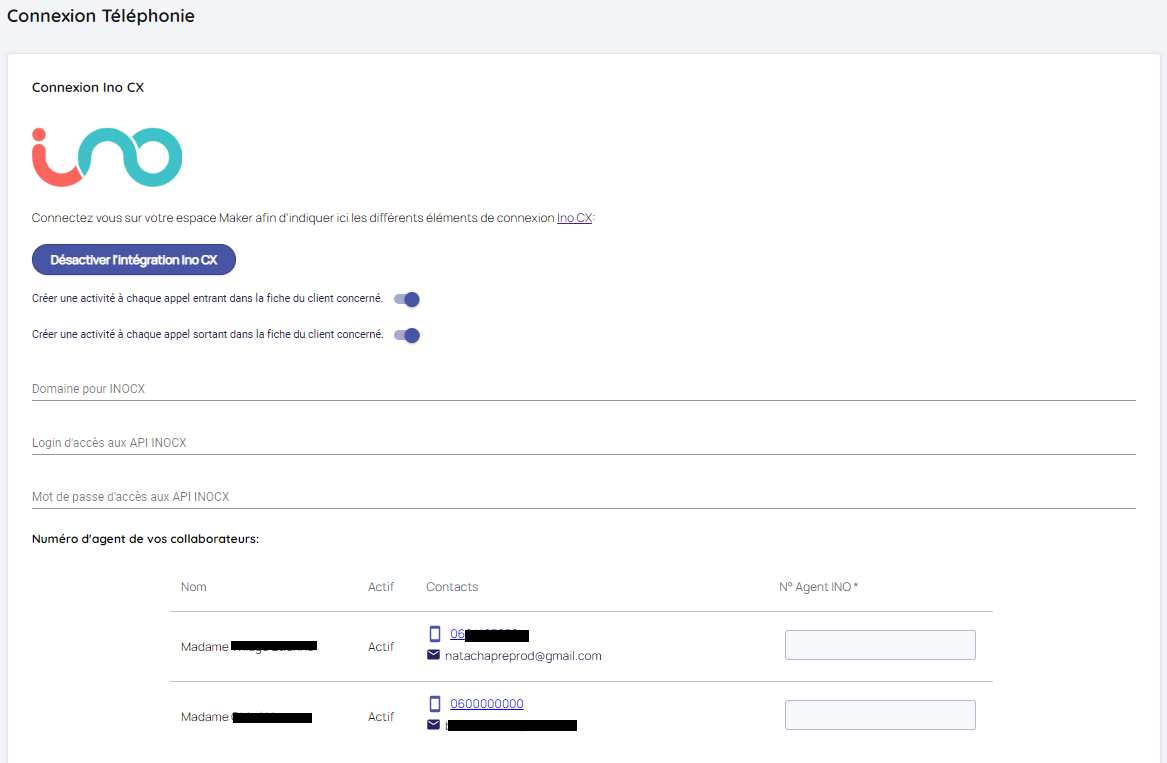Screen dimensions: 1167x763
Task: Click the N° Agent INO column header
Action: (x=818, y=587)
